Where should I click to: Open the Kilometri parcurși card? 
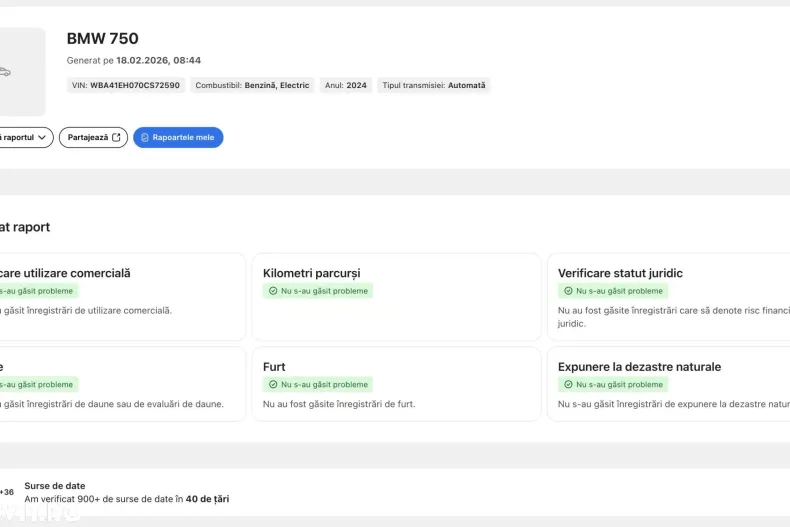397,297
